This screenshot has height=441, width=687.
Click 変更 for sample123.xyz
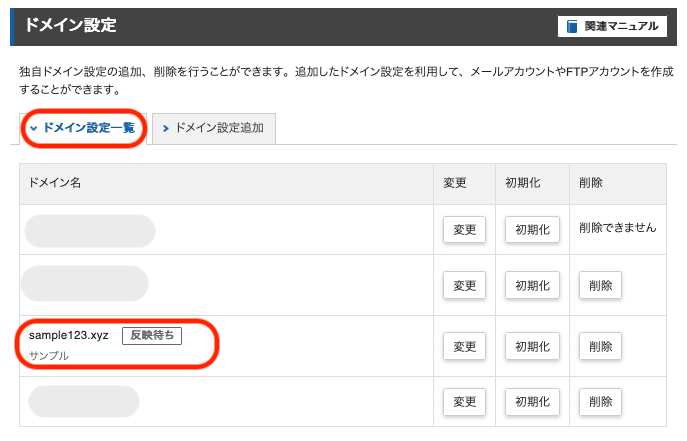pos(464,346)
